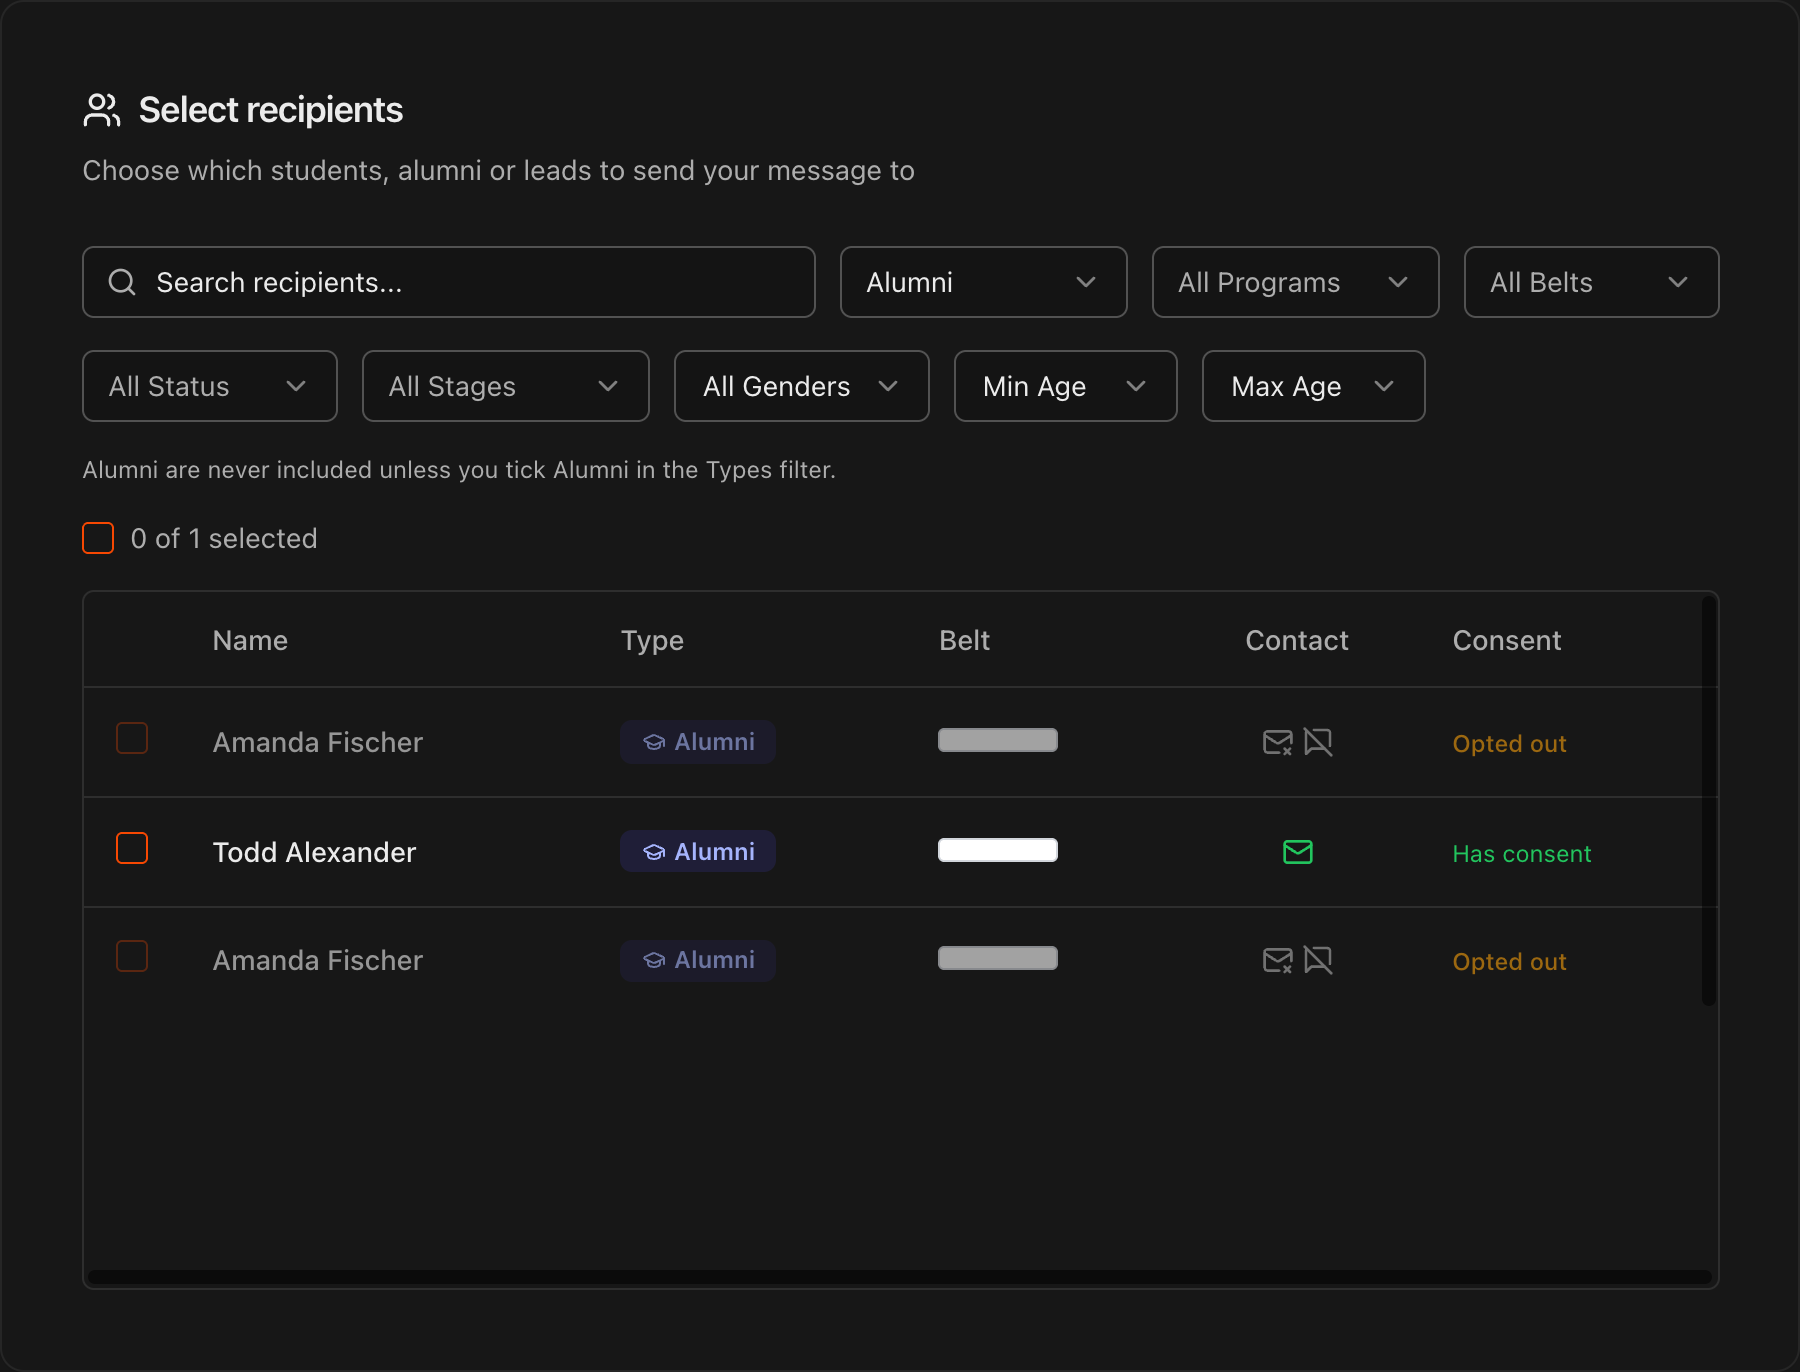Click the vertical scrollbar of the recipients table
The image size is (1800, 1372).
coord(1709,800)
